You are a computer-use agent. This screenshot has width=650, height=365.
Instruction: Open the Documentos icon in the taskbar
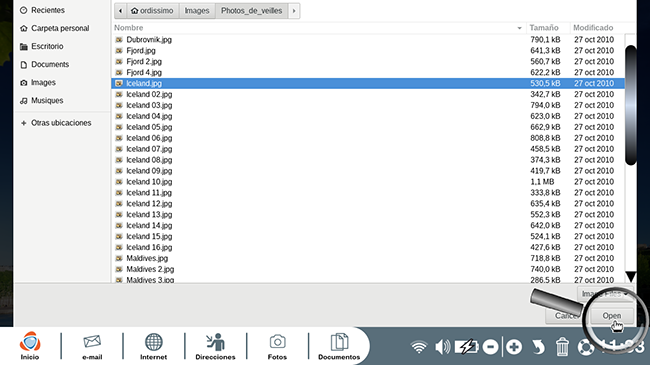[339, 346]
